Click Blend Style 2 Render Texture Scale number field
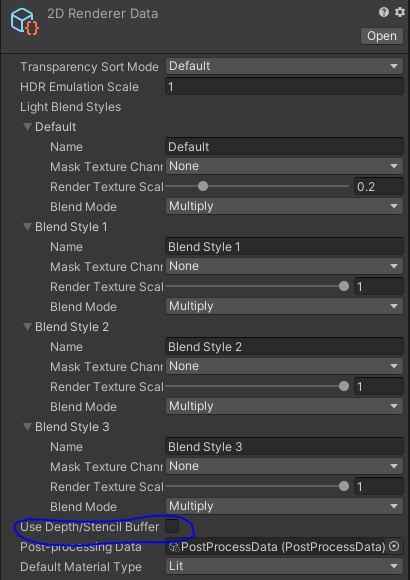This screenshot has height=580, width=410. [x=379, y=387]
